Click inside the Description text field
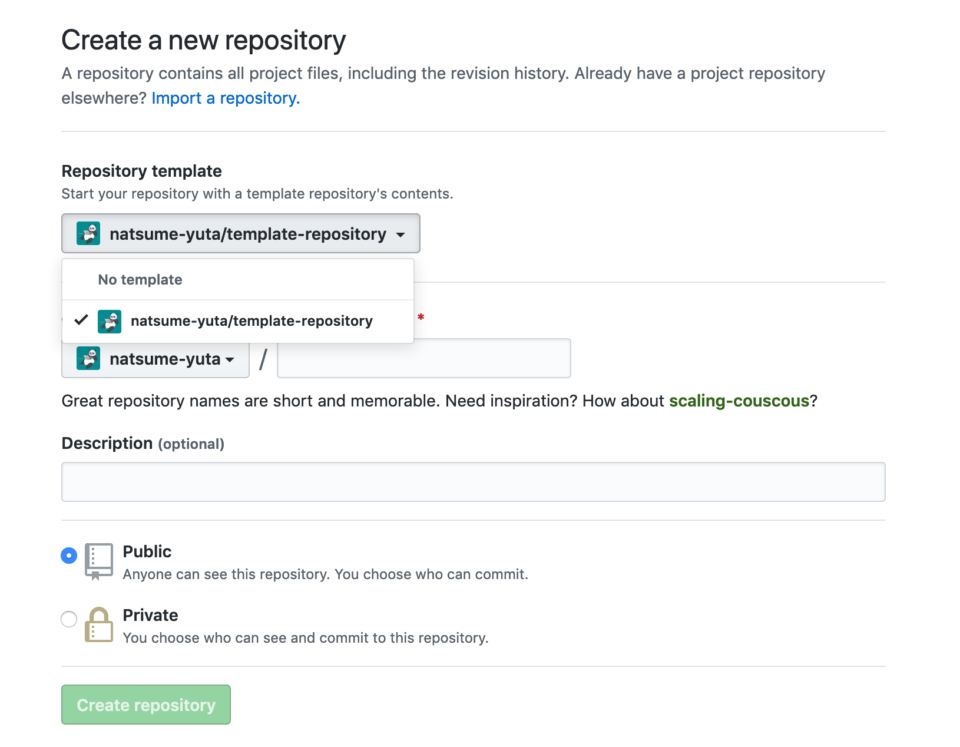This screenshot has width=960, height=747. tap(473, 481)
